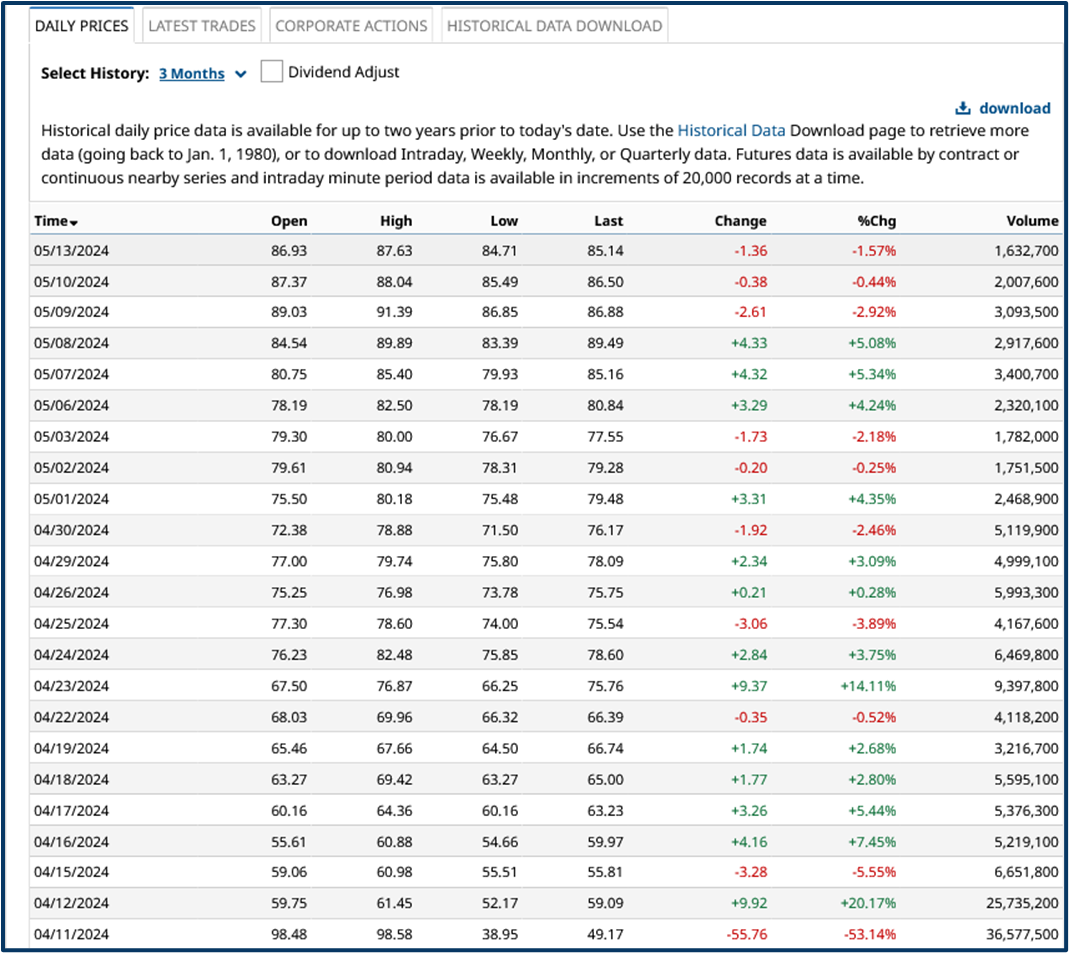Click the download arrow icon
Image resolution: width=1069 pixels, height=953 pixels.
[963, 108]
